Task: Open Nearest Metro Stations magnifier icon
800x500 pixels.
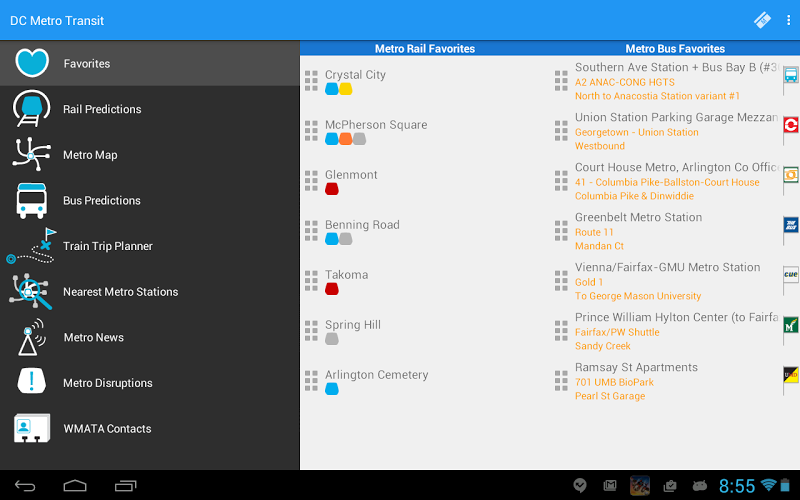Action: tap(30, 291)
